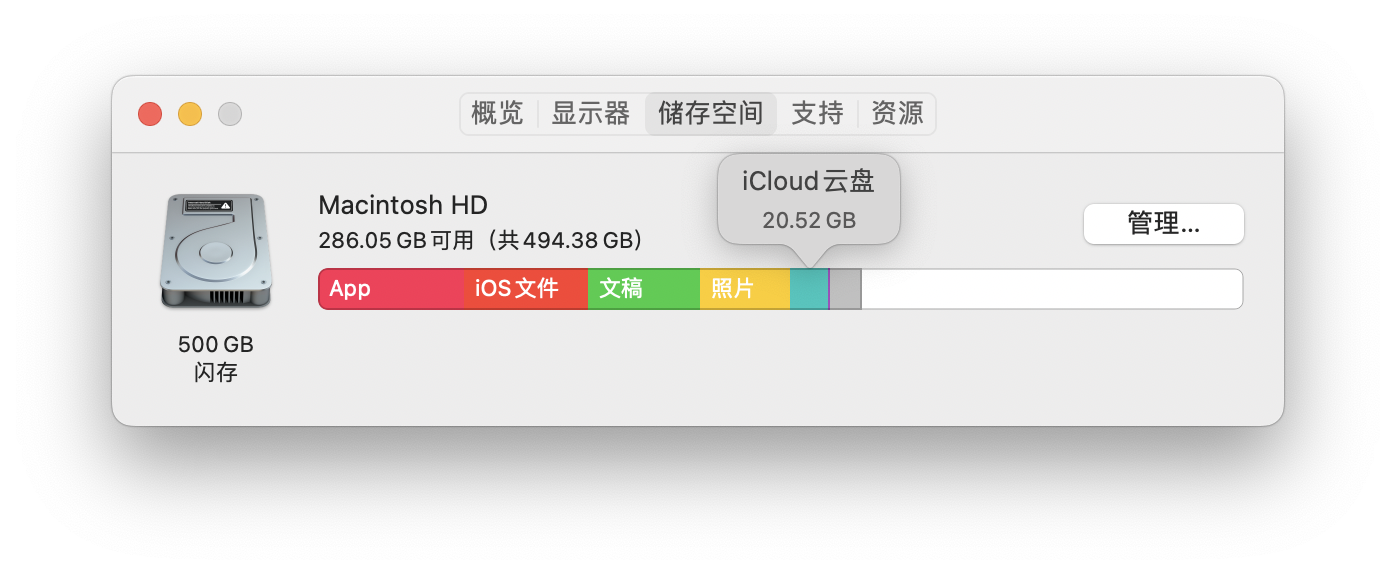Go to the 支持 tab
This screenshot has width=1396, height=574.
tap(817, 114)
